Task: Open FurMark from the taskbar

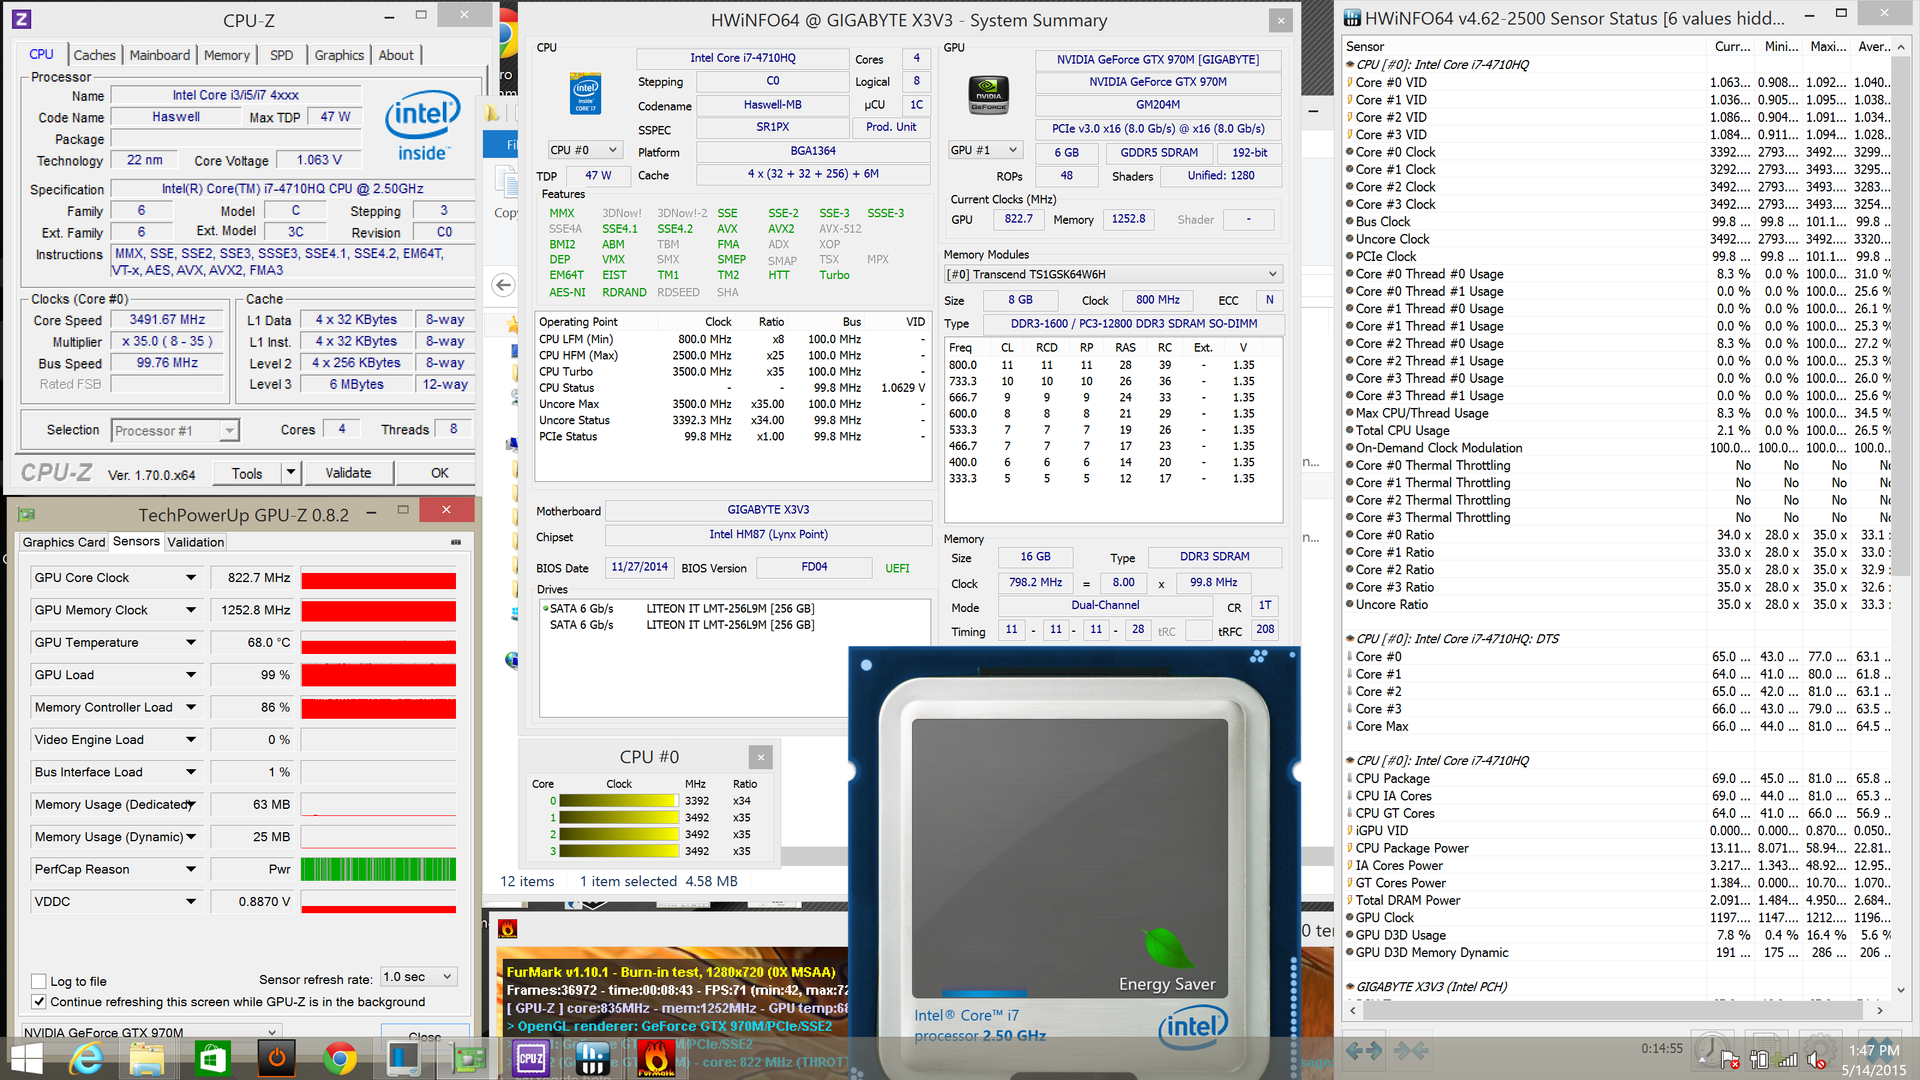Action: tap(657, 1058)
